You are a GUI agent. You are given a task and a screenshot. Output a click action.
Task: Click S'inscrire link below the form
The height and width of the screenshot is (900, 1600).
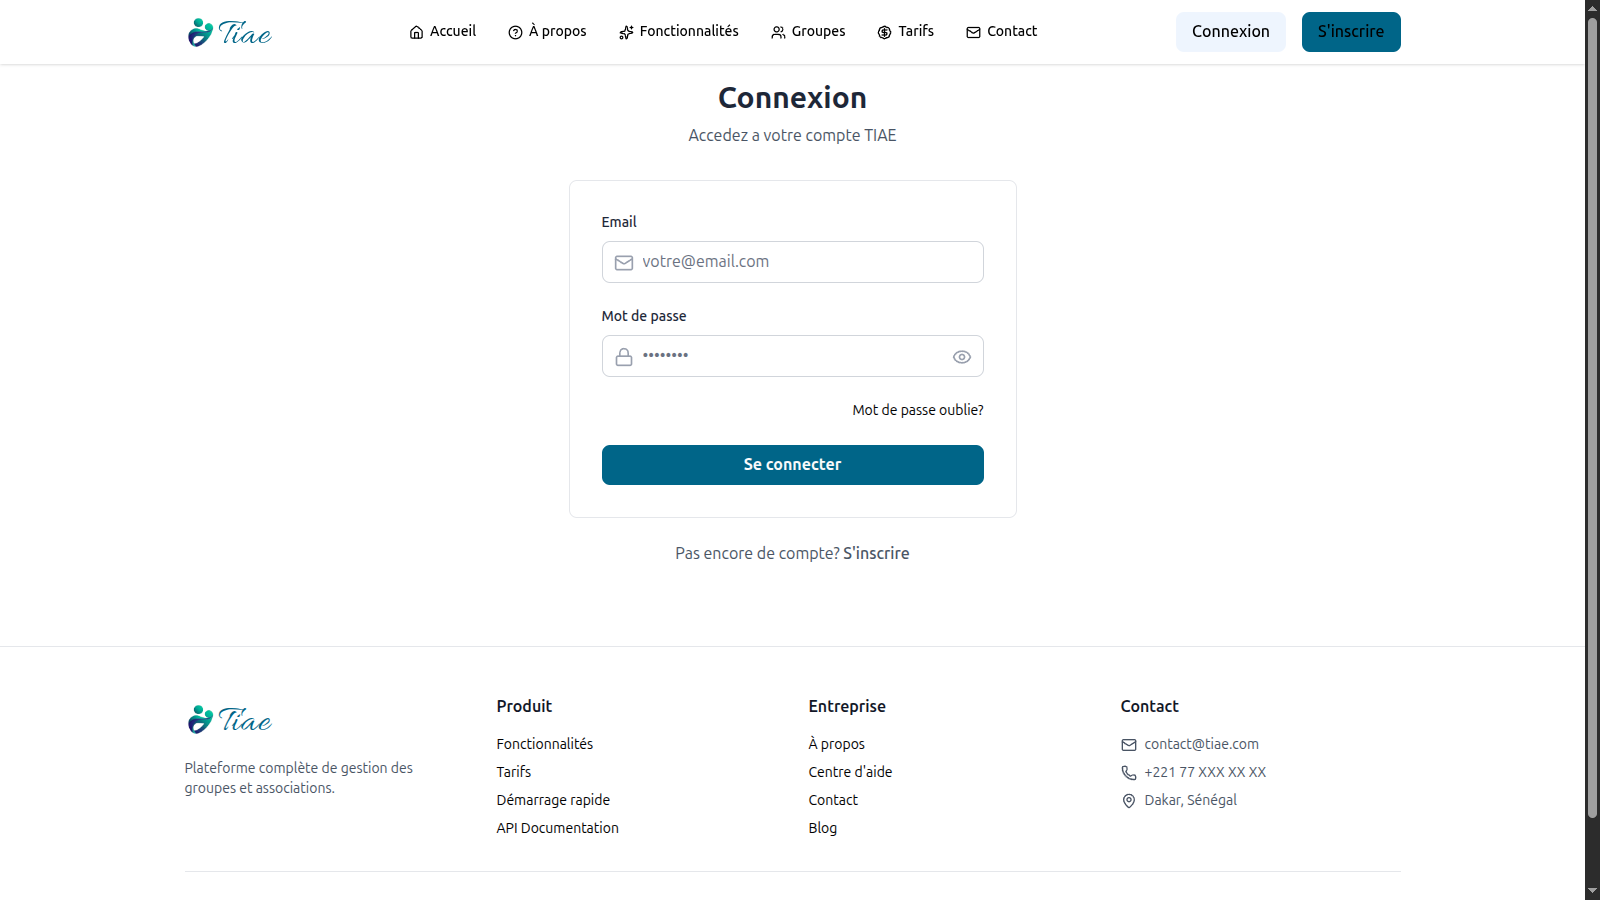click(x=876, y=553)
